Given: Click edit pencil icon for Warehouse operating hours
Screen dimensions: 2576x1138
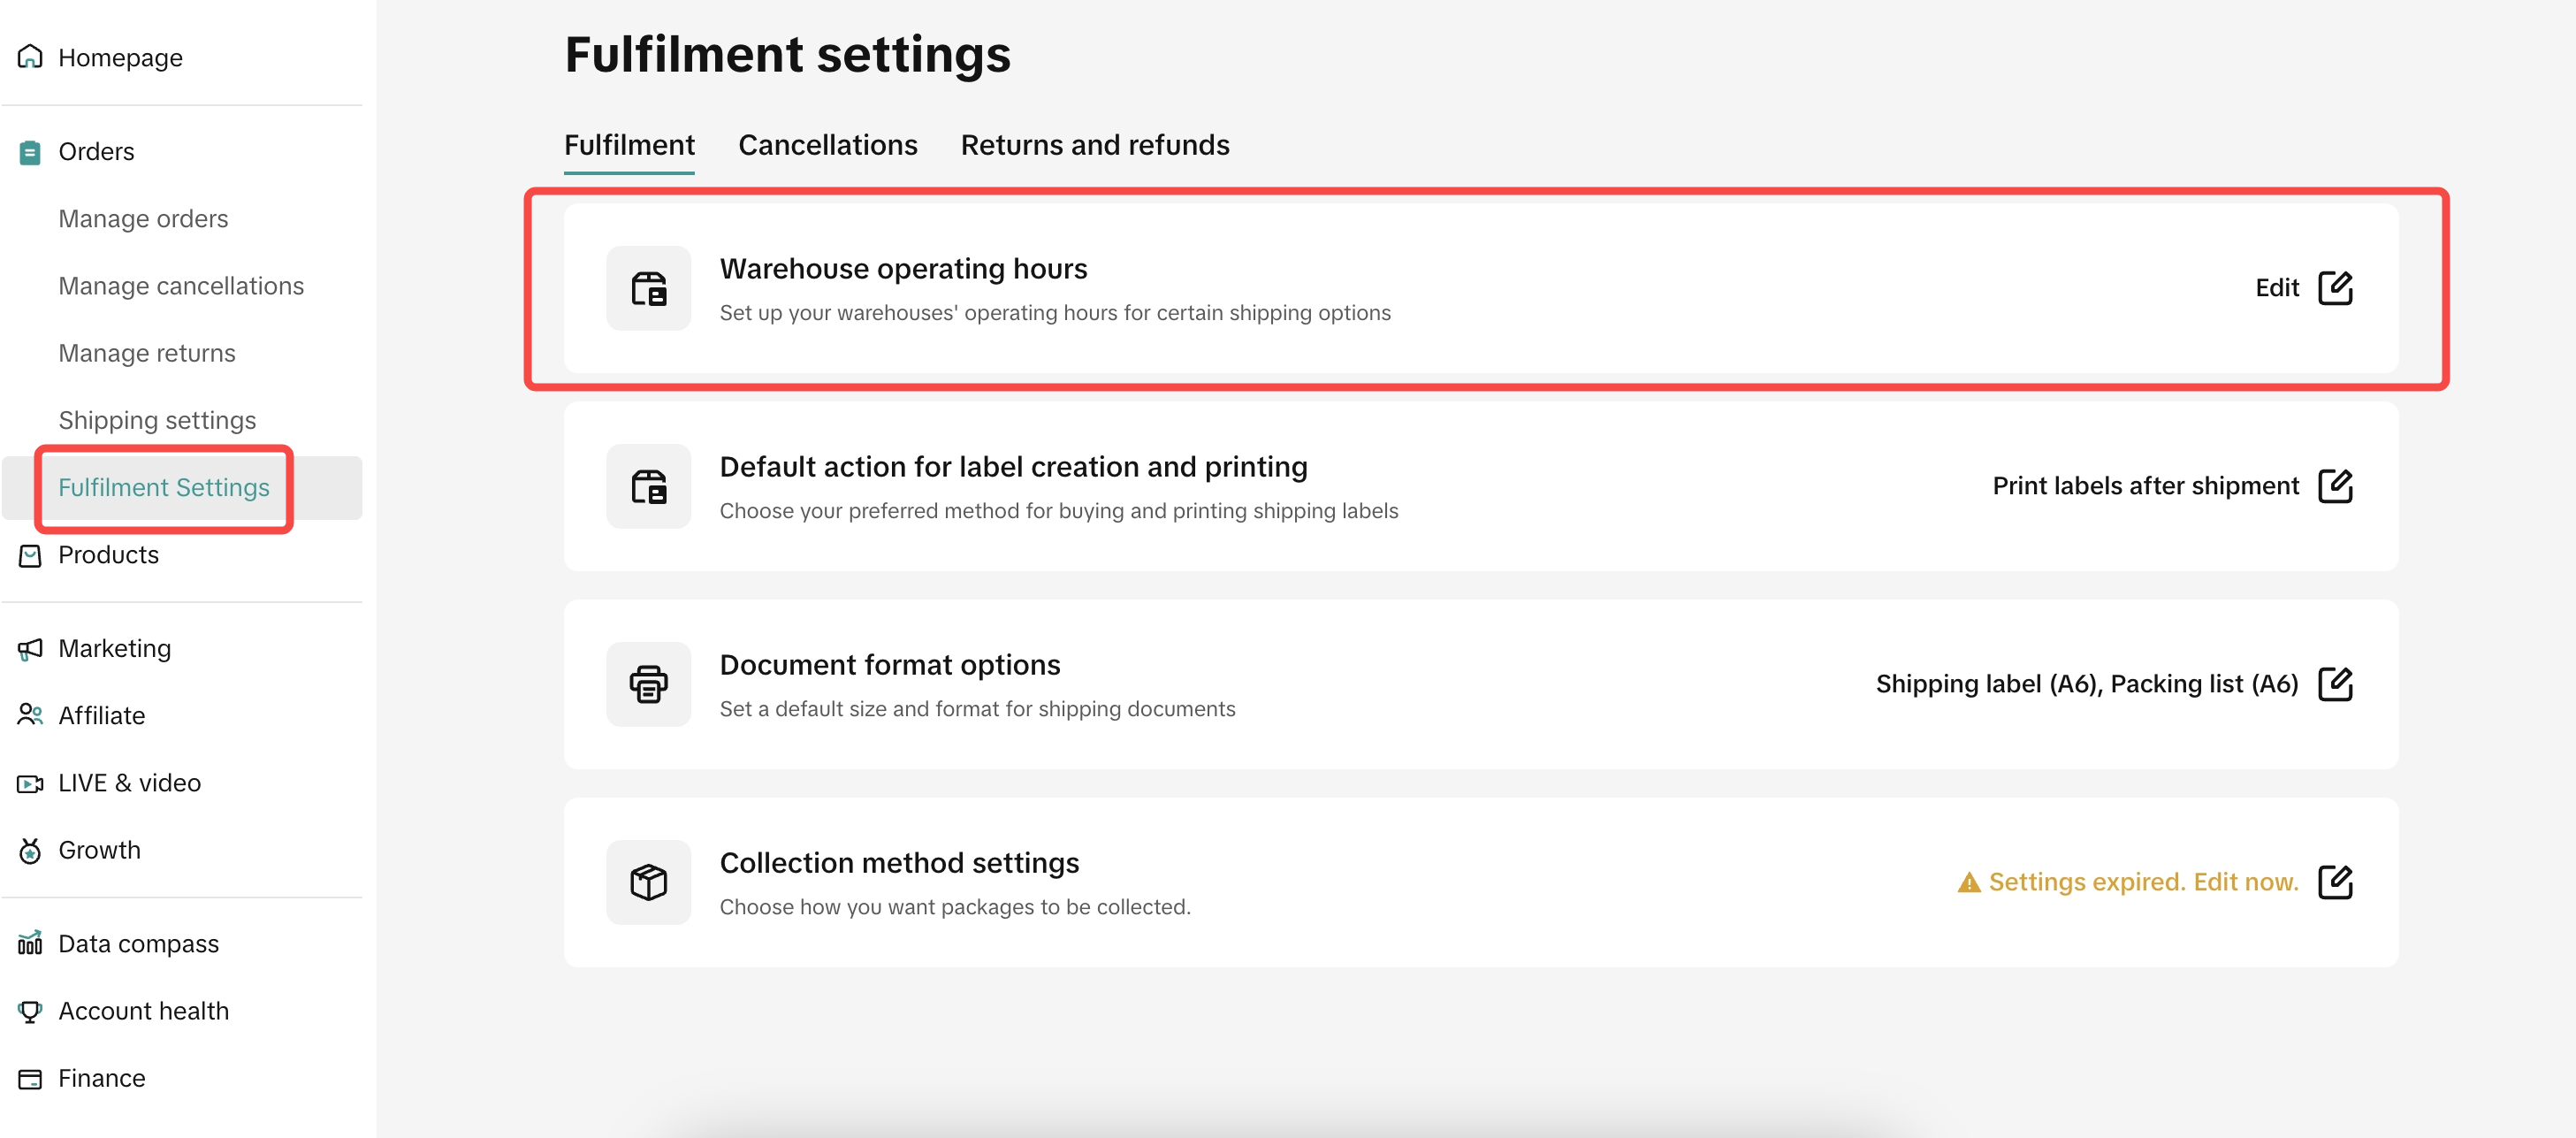Looking at the screenshot, I should click(x=2334, y=288).
